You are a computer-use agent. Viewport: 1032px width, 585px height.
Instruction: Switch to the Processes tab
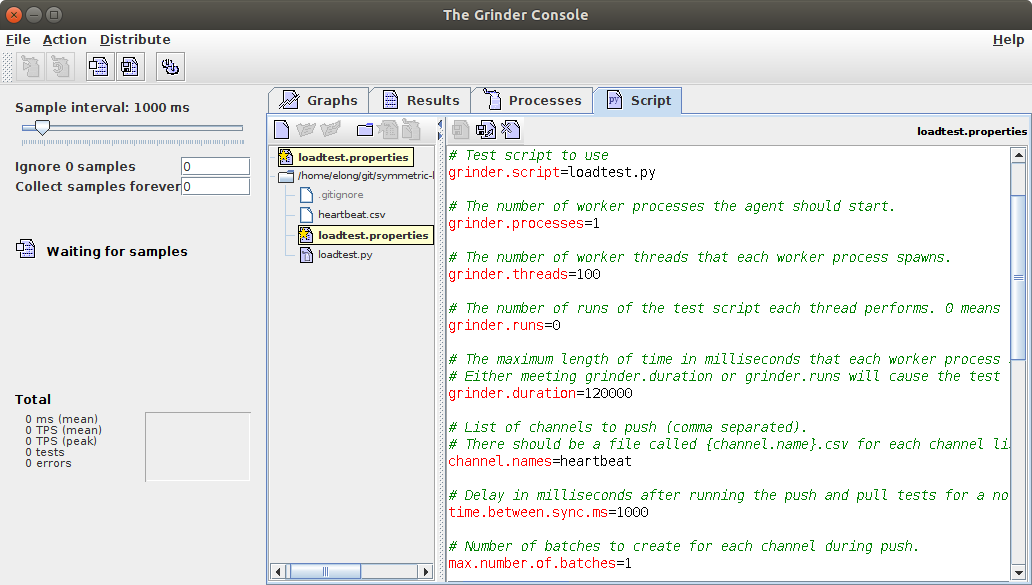tap(532, 101)
